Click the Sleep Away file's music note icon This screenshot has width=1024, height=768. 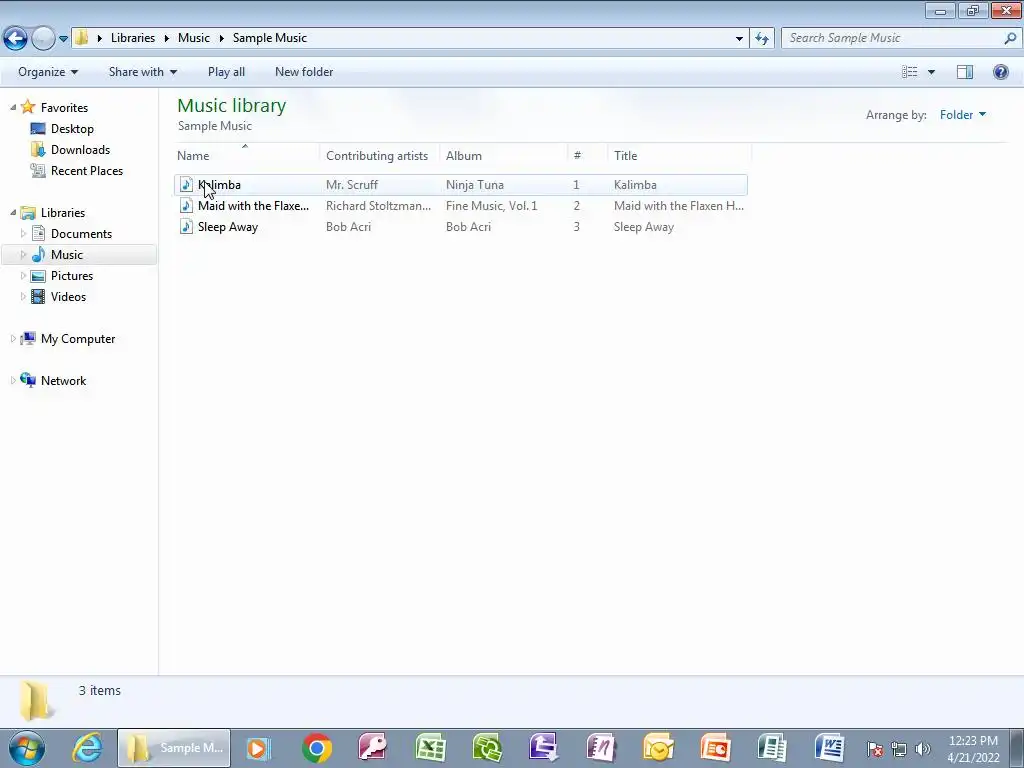(186, 227)
